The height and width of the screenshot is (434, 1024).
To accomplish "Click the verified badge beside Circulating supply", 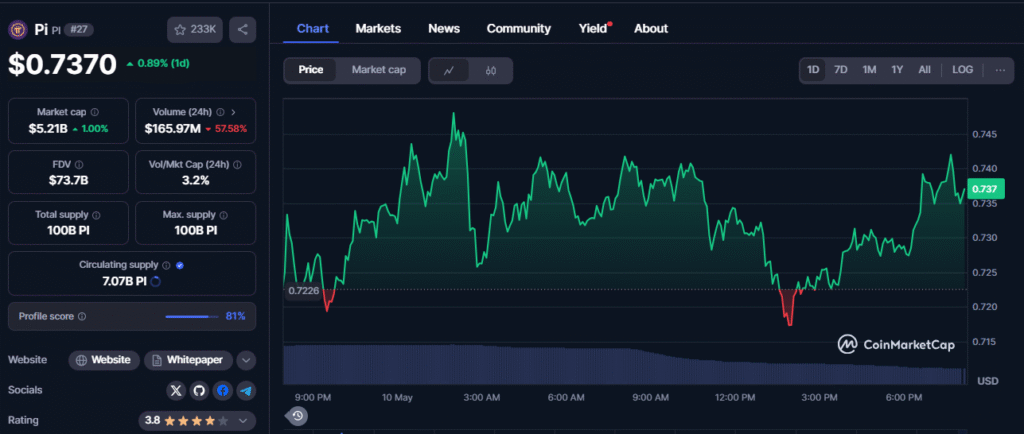I will (180, 266).
